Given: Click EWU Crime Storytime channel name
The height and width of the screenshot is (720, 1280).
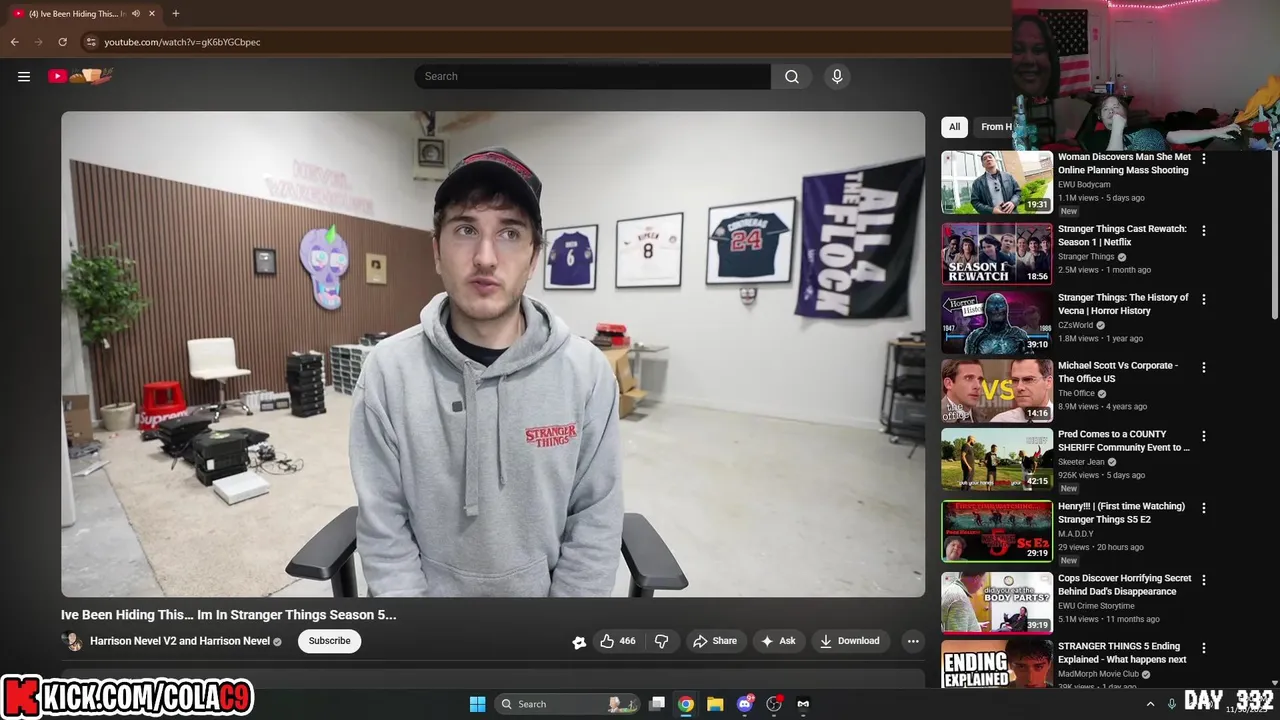Looking at the screenshot, I should pos(1096,606).
